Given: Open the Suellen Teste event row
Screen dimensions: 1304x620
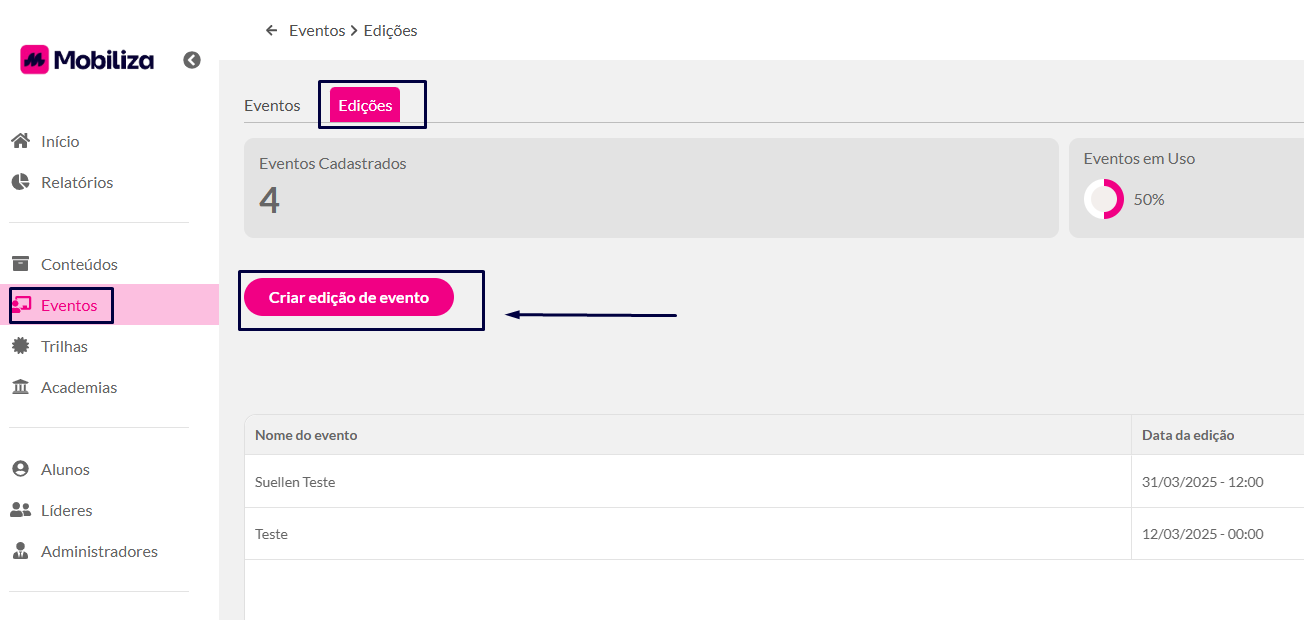Looking at the screenshot, I should [774, 482].
